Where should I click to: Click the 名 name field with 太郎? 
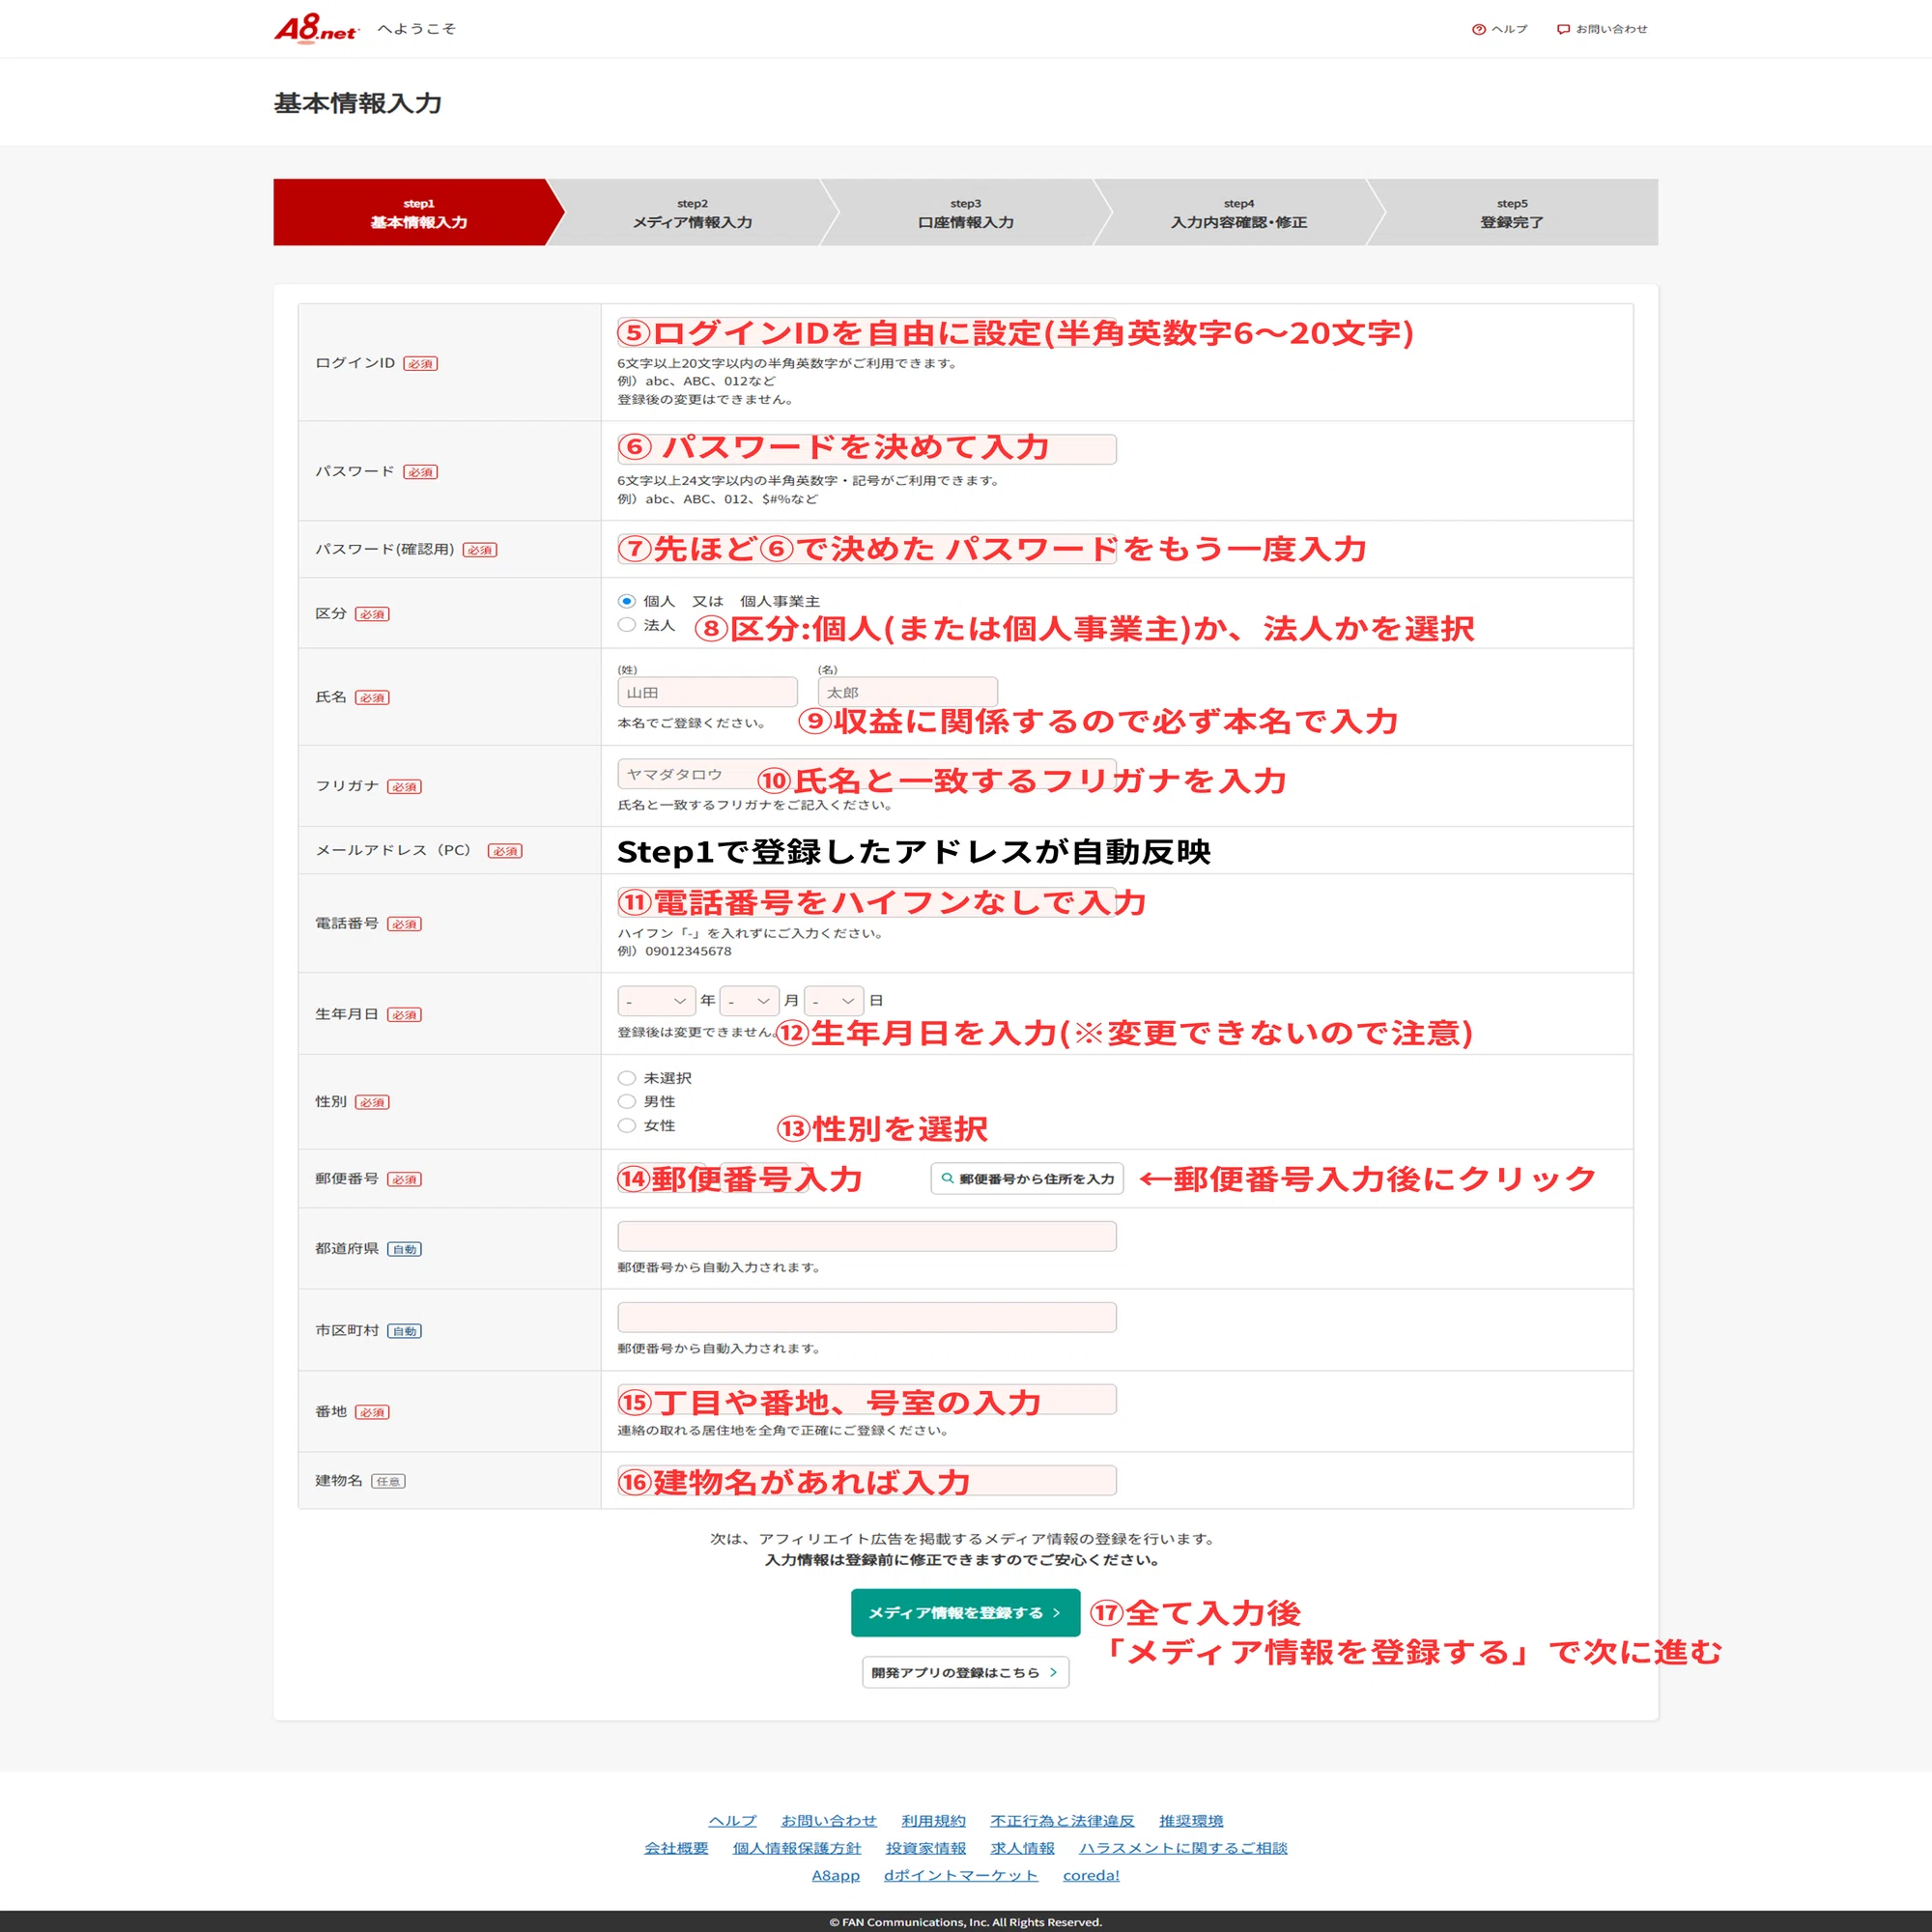coord(907,692)
